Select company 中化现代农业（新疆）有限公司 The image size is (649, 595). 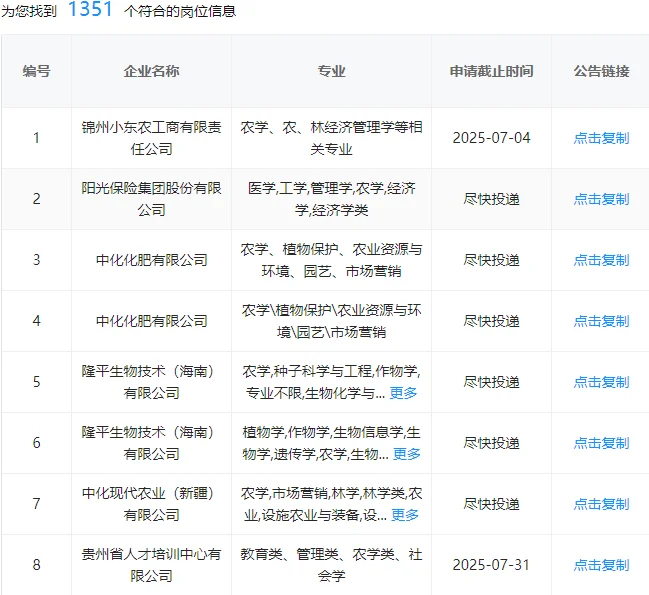point(151,504)
